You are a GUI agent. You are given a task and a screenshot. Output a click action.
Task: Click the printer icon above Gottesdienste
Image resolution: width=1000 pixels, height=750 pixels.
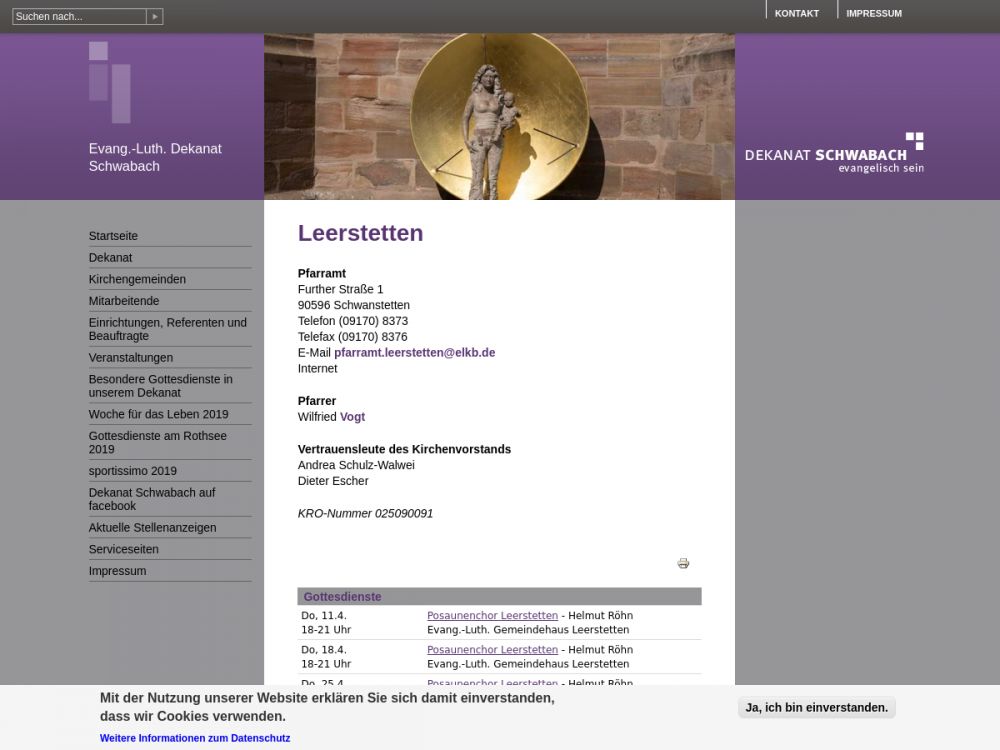click(x=683, y=564)
